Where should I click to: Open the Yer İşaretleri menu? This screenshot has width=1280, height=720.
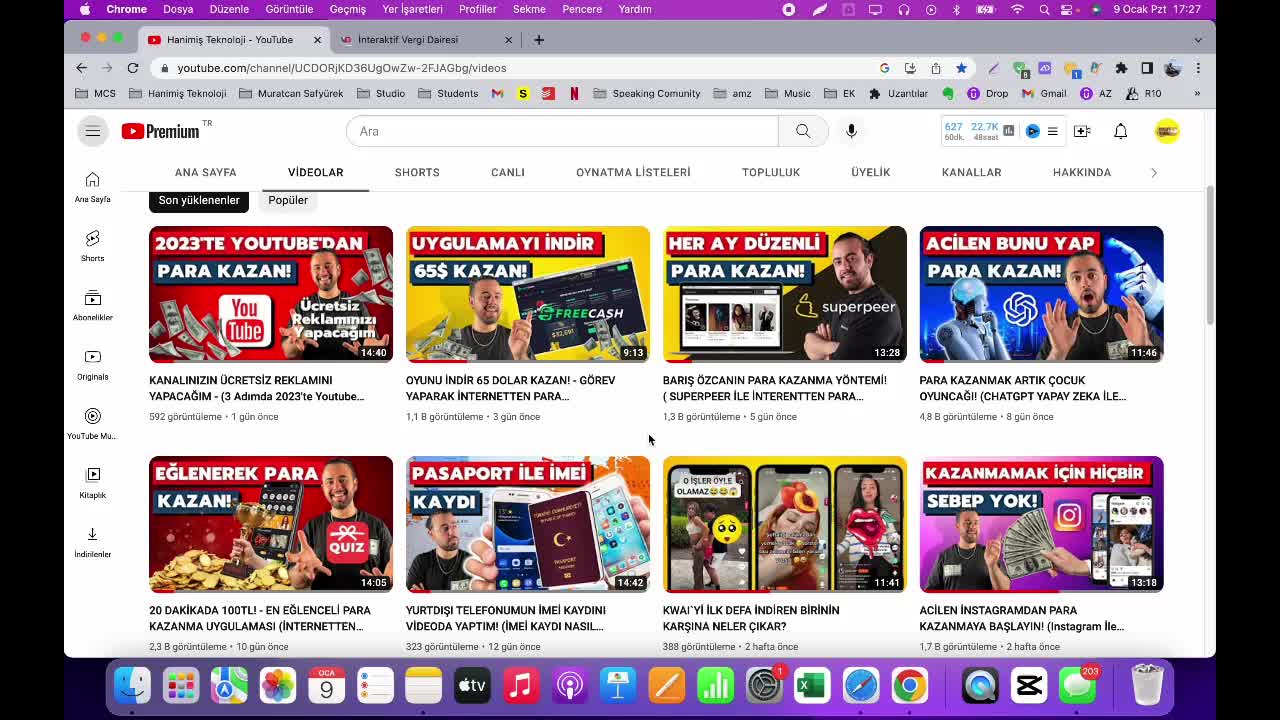click(412, 9)
